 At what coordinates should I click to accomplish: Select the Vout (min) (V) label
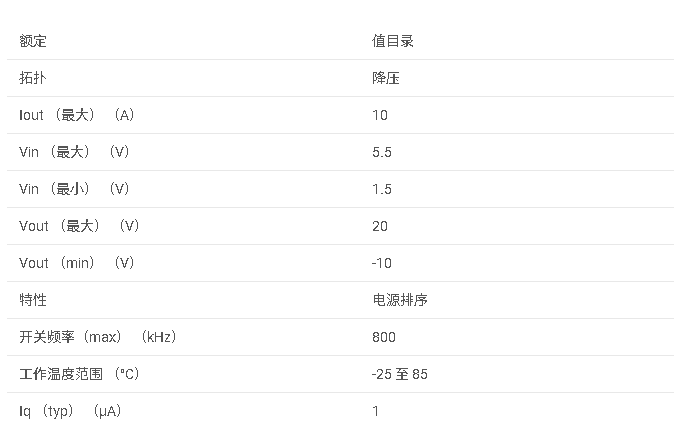tap(77, 263)
